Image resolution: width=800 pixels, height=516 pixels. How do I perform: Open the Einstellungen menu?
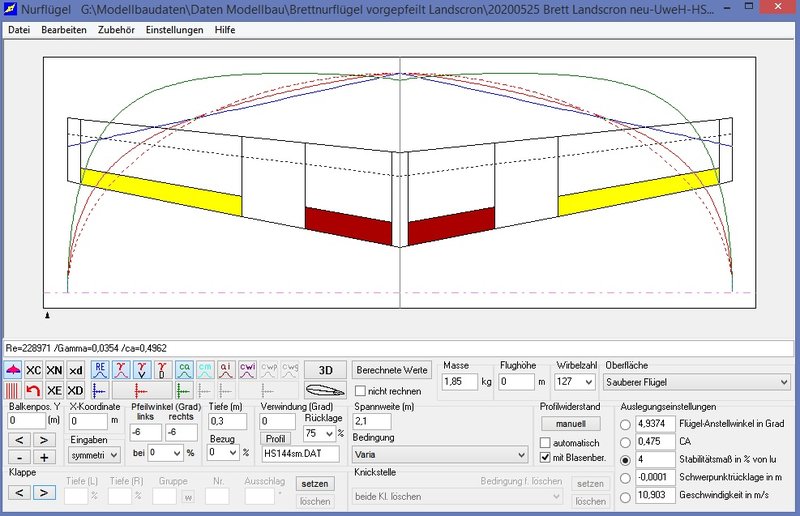tap(174, 30)
